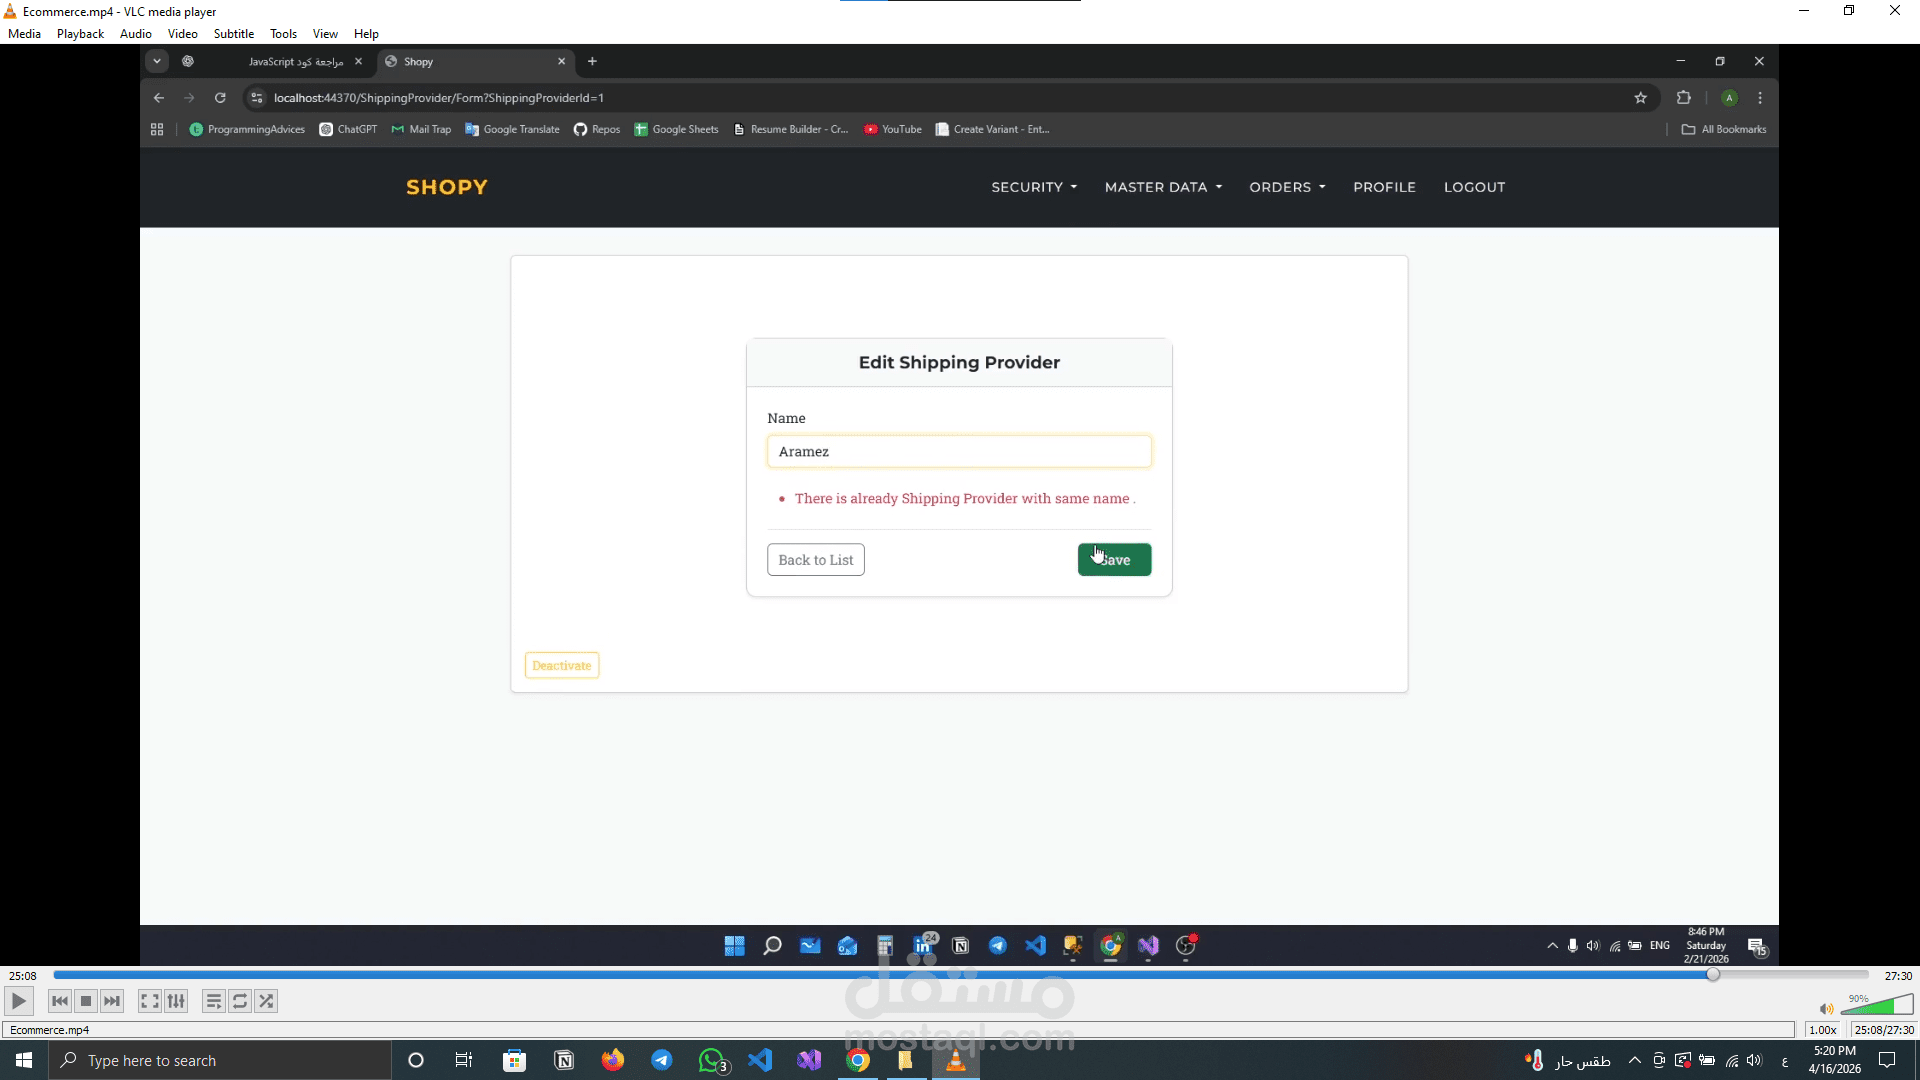Toggle random shuffle playback
Viewport: 1920px width, 1080px height.
[x=266, y=1001]
